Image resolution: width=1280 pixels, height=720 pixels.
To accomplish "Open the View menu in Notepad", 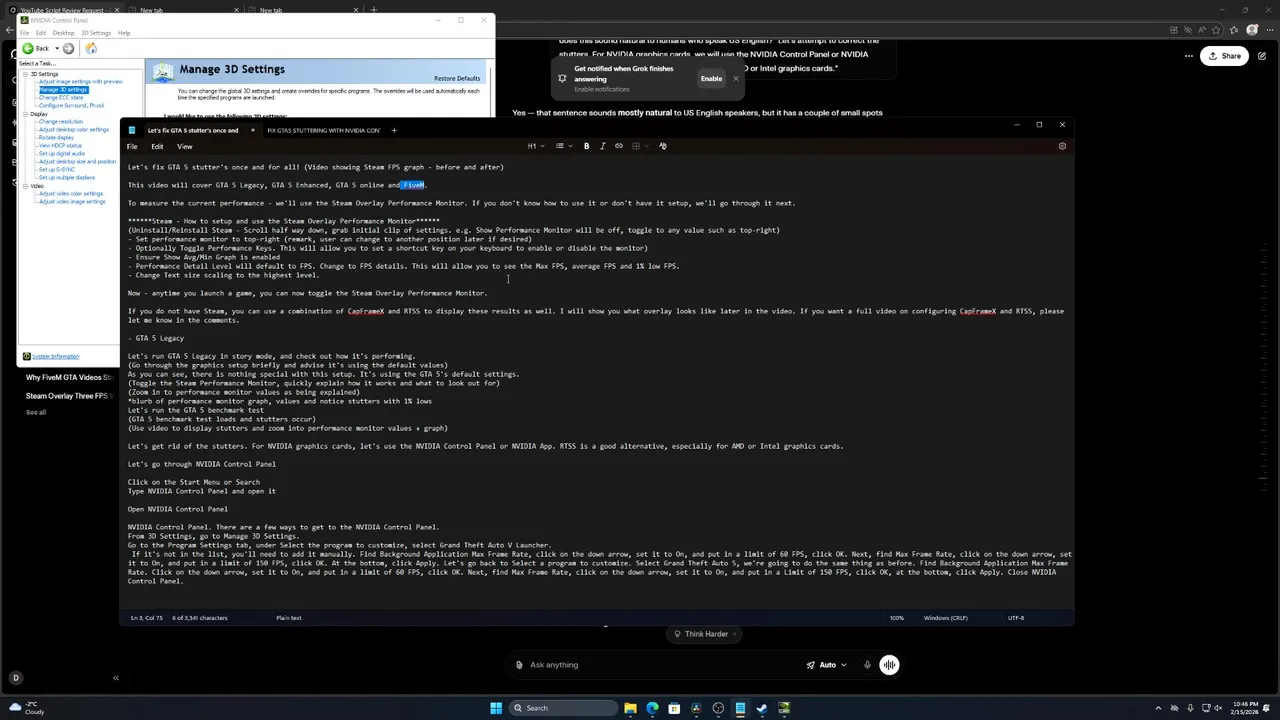I will click(x=185, y=147).
